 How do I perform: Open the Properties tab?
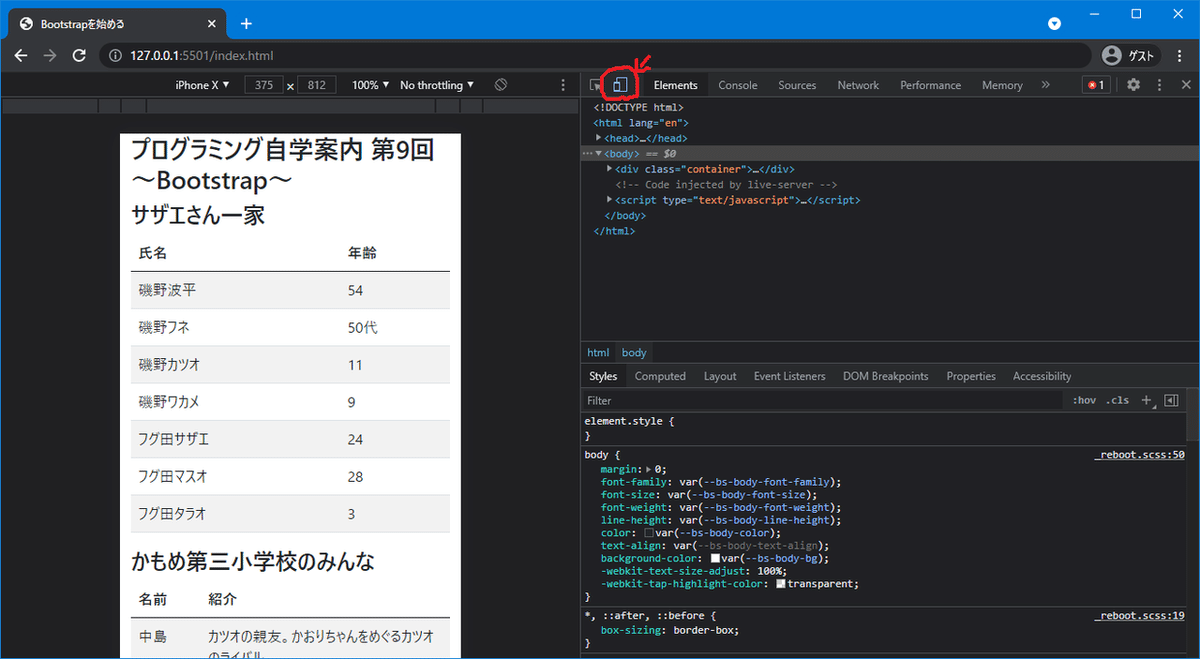click(971, 376)
